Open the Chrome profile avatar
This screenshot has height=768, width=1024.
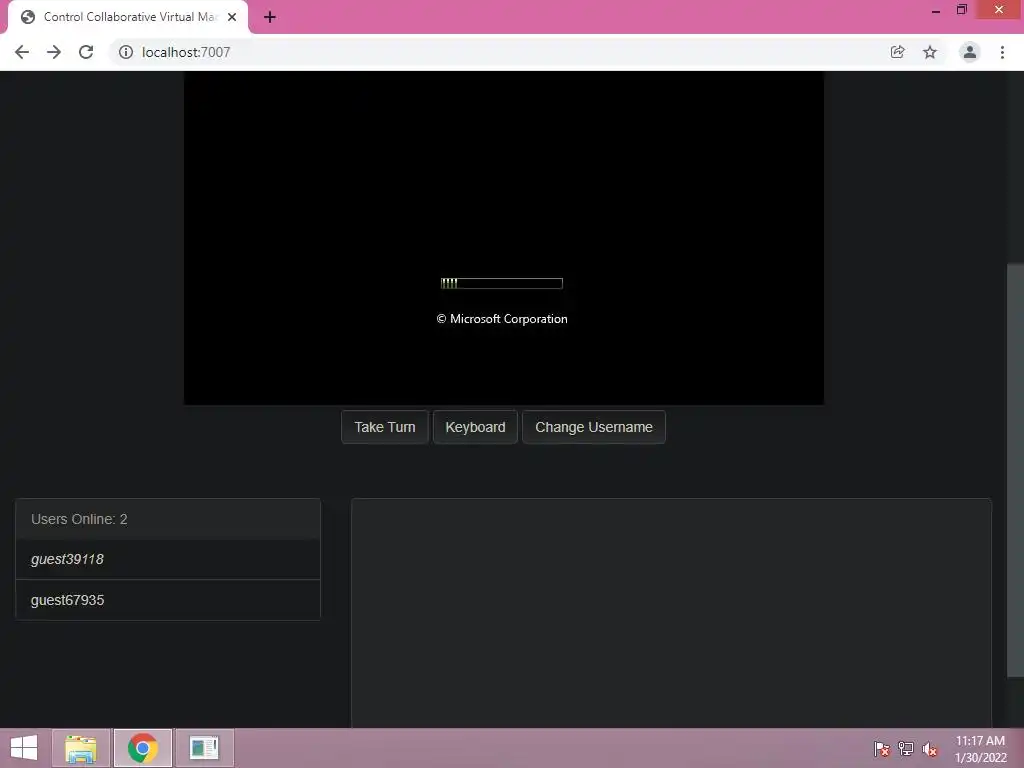click(x=970, y=52)
